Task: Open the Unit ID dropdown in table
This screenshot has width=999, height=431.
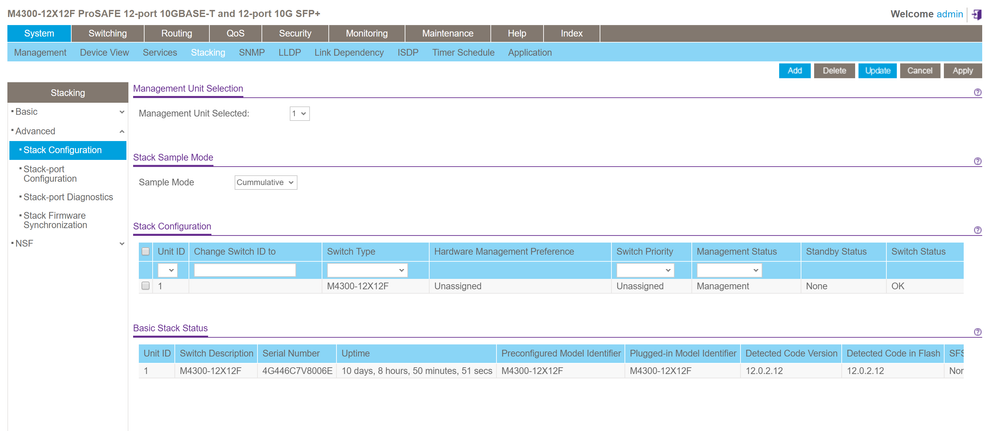Action: click(x=168, y=270)
